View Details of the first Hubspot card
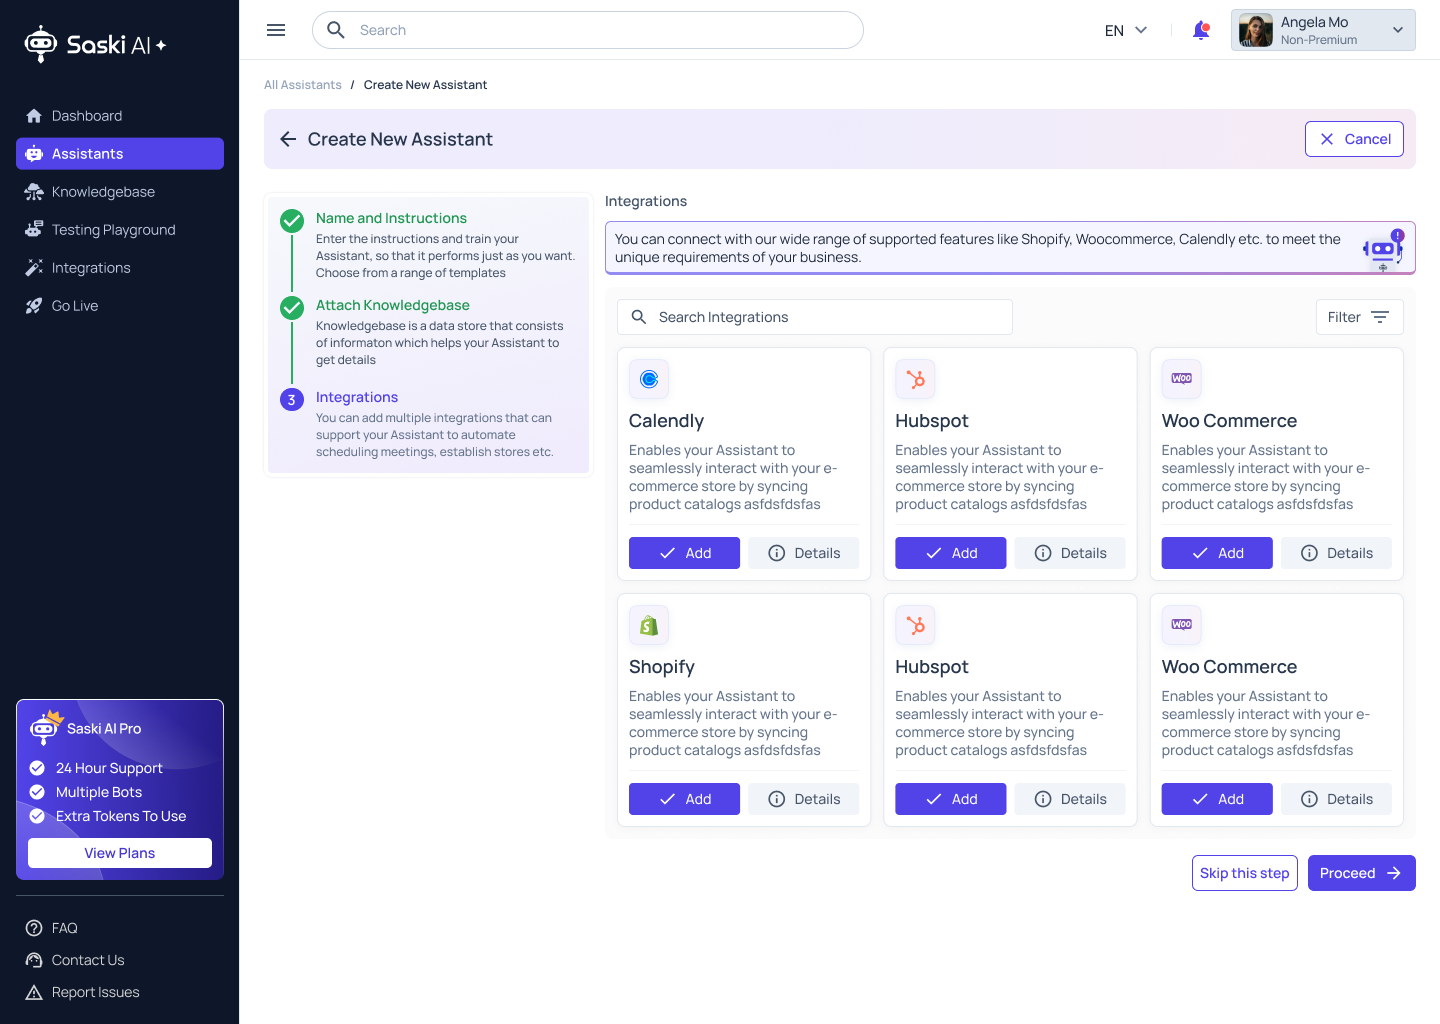 tap(1070, 553)
